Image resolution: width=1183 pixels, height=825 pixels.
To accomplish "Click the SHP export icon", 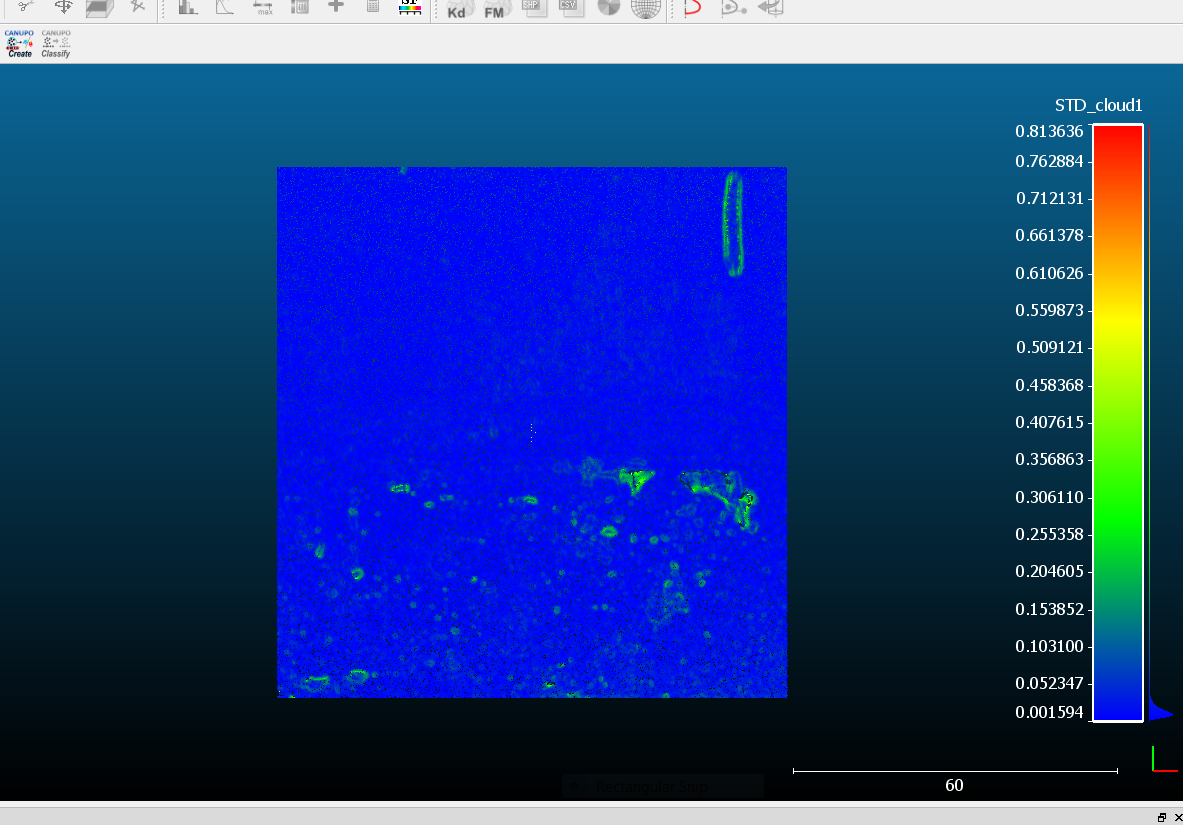I will (x=531, y=8).
